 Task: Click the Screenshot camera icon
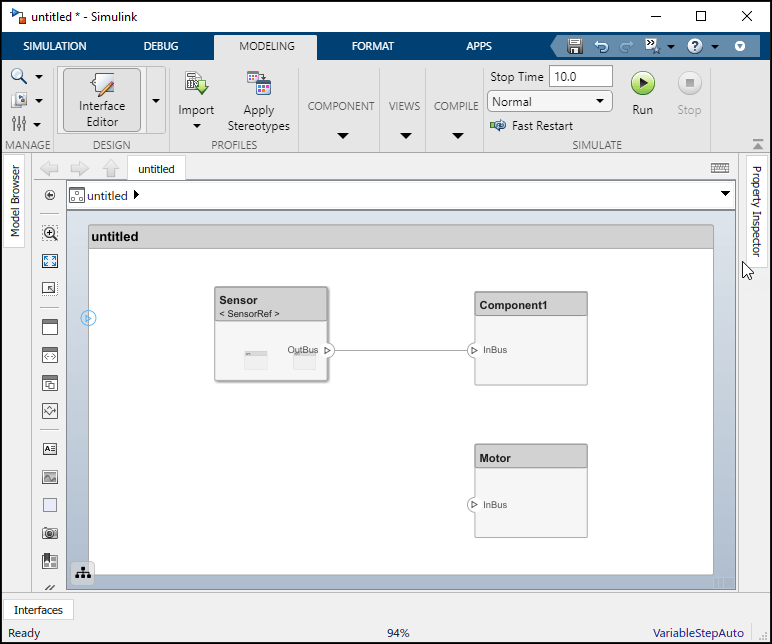tap(50, 533)
